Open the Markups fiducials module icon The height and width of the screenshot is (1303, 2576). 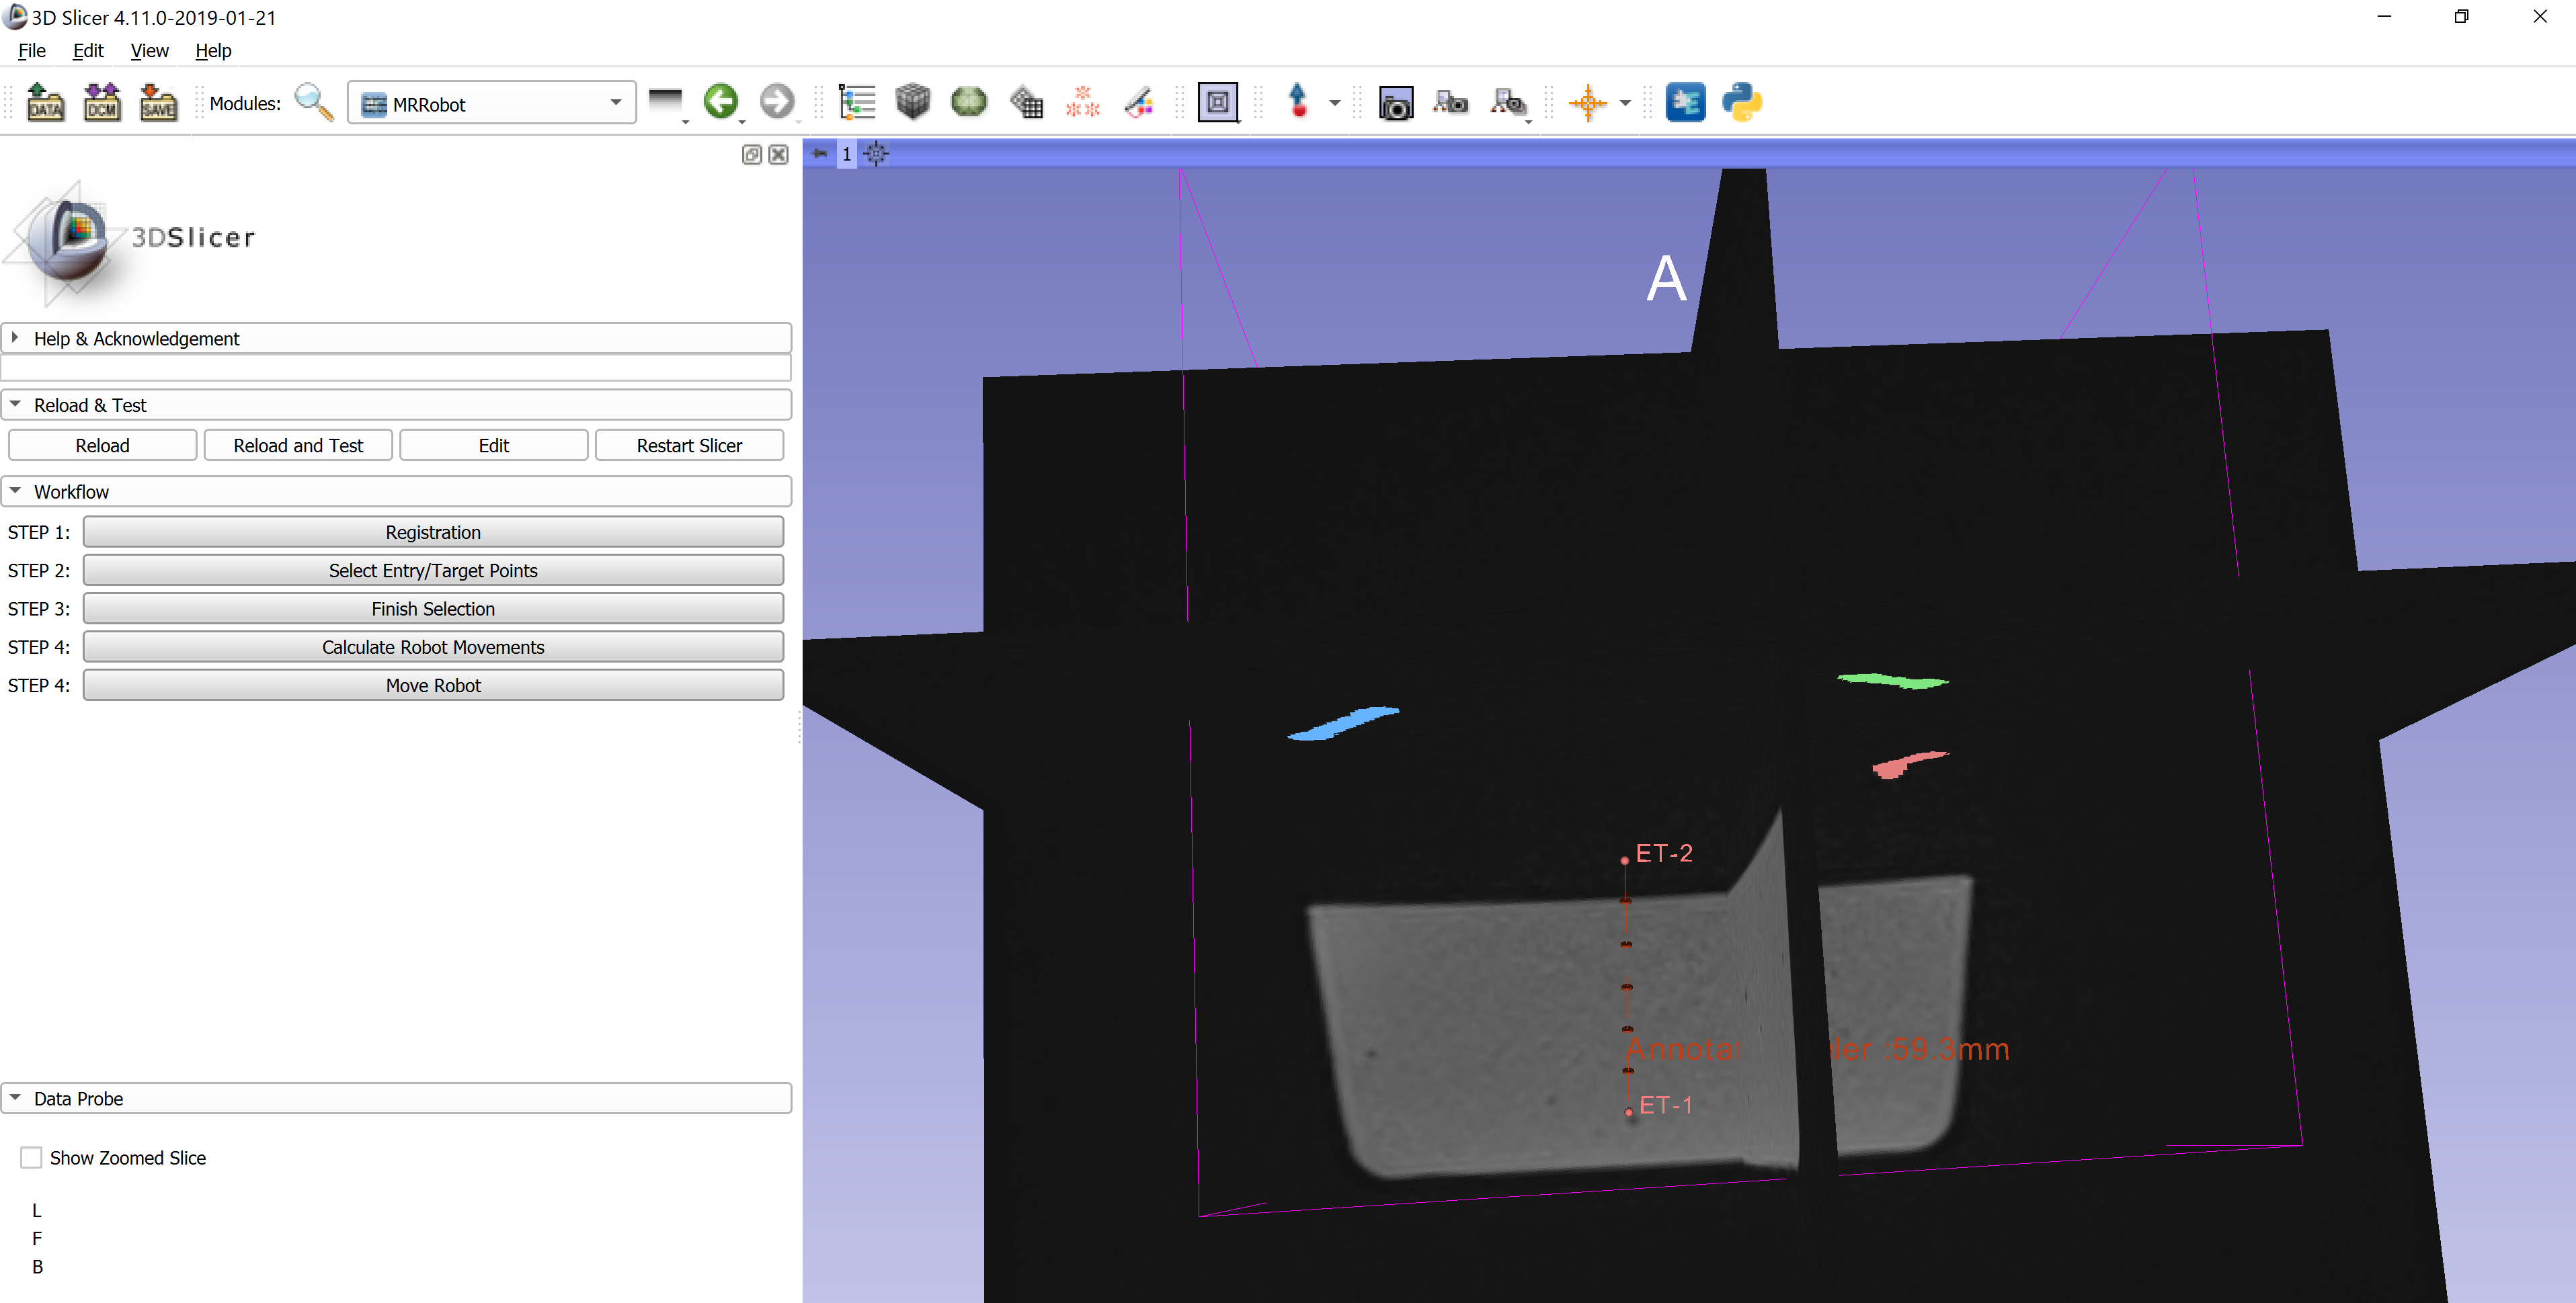coord(1082,102)
